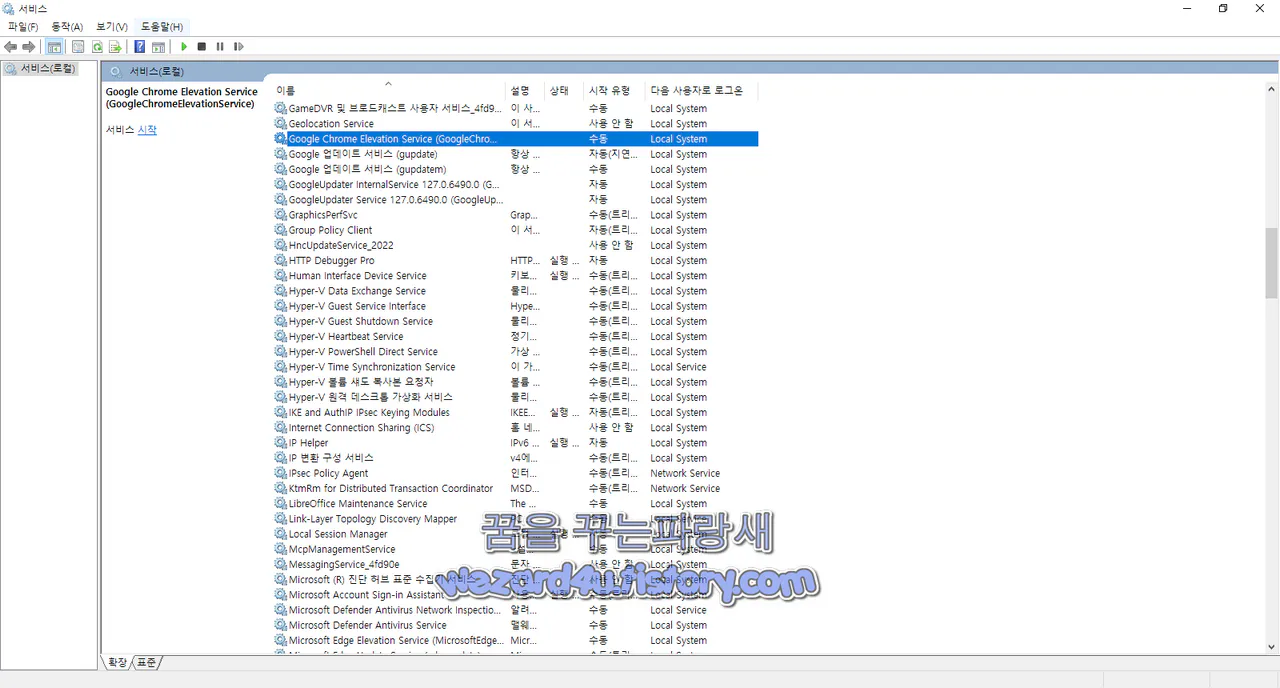
Task: Open the 도움말(H) menu
Action: pos(162,27)
